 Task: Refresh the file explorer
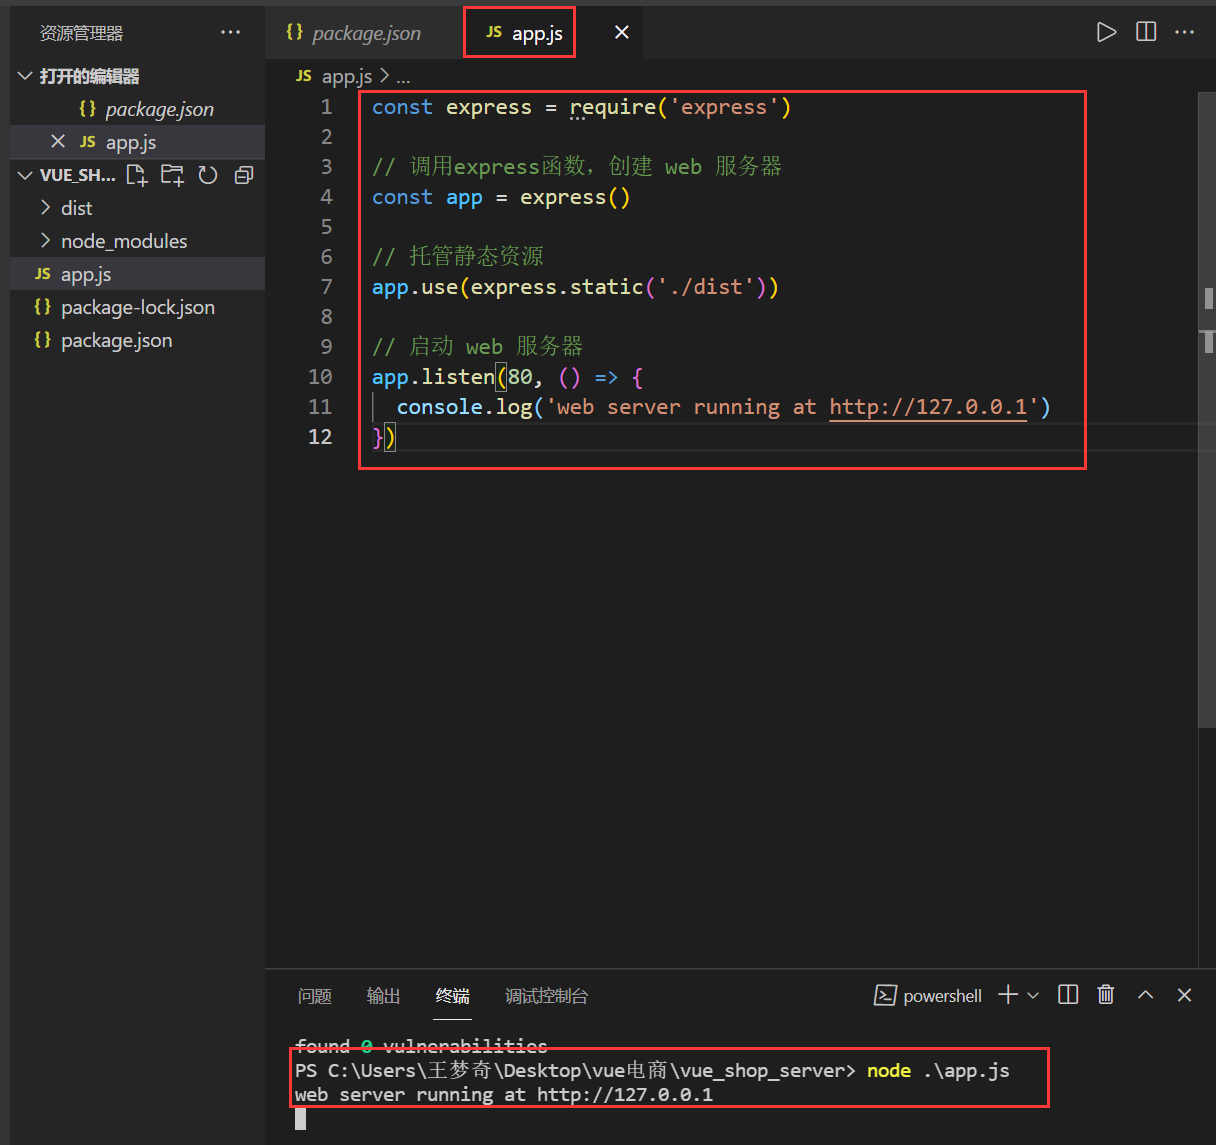(208, 176)
